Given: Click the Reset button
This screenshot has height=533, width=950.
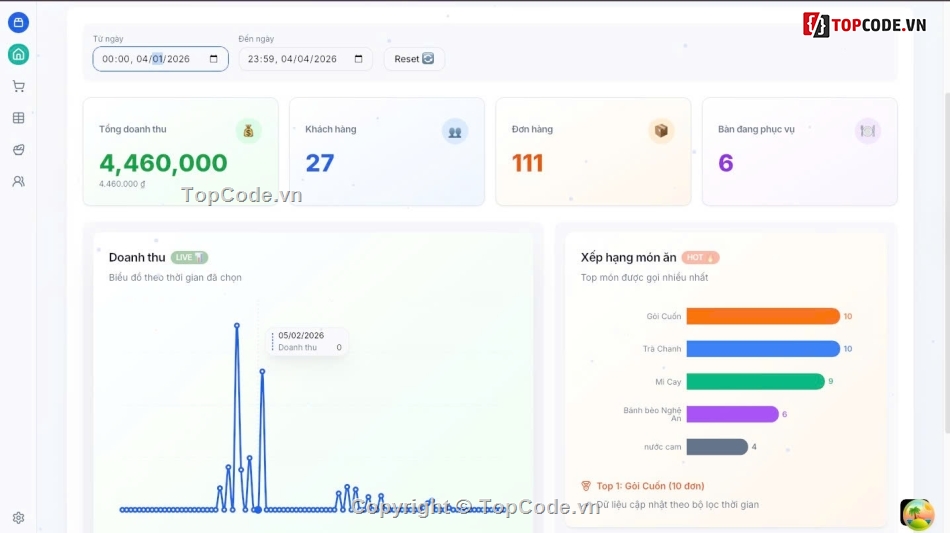Looking at the screenshot, I should tap(414, 59).
